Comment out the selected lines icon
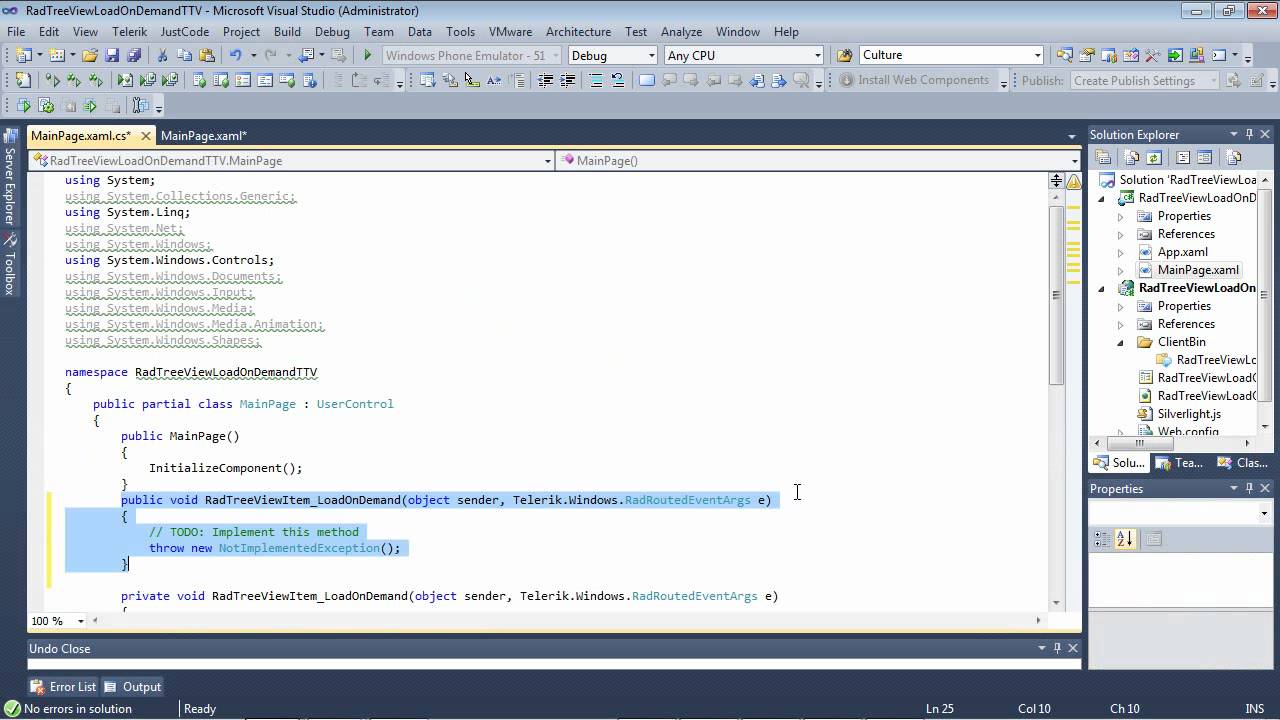The image size is (1280, 720). (x=595, y=81)
